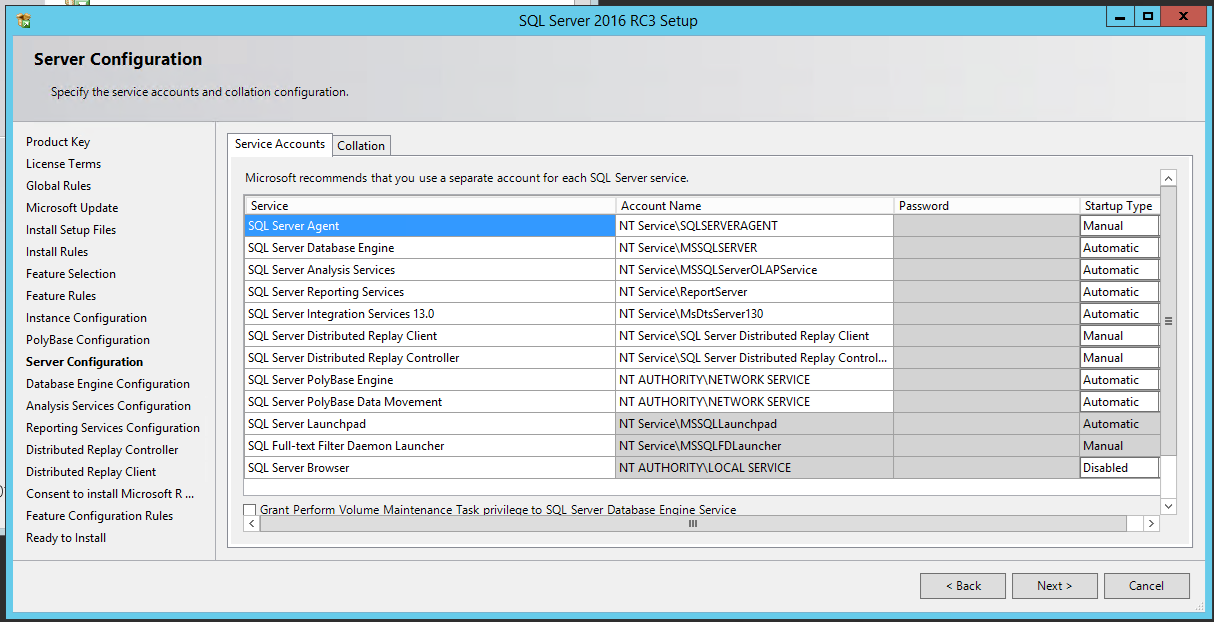Click the Startup Type column header

[x=1119, y=206]
